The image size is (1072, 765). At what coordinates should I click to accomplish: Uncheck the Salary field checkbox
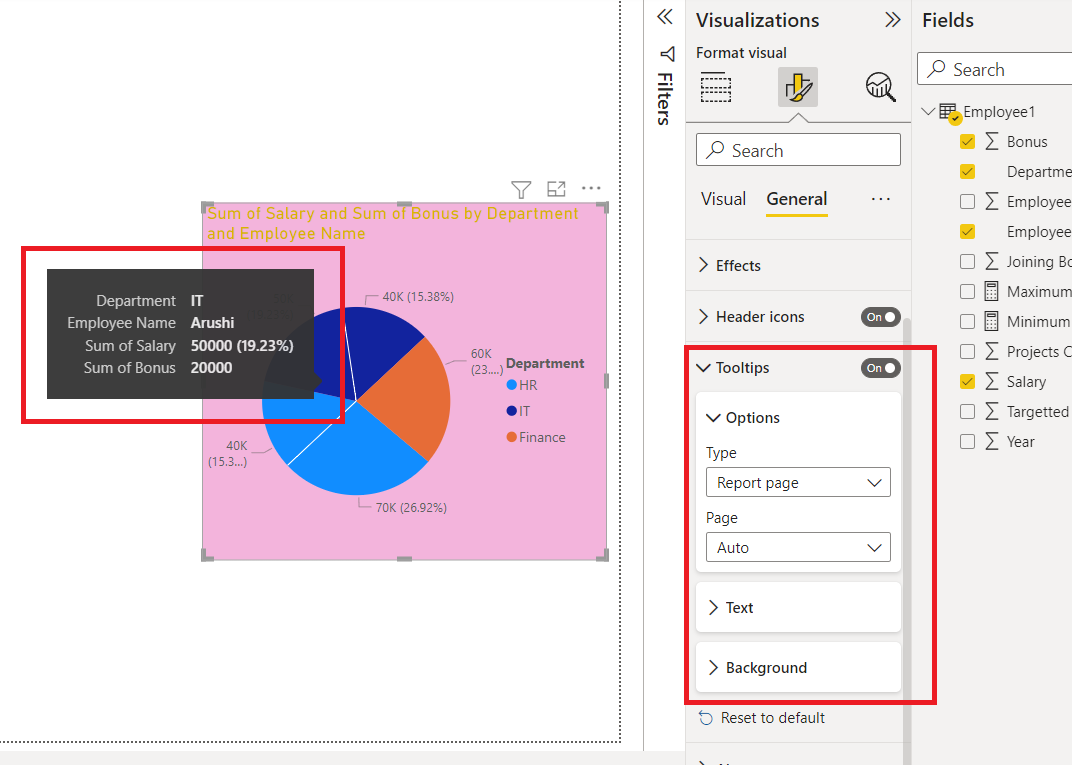[x=967, y=381]
